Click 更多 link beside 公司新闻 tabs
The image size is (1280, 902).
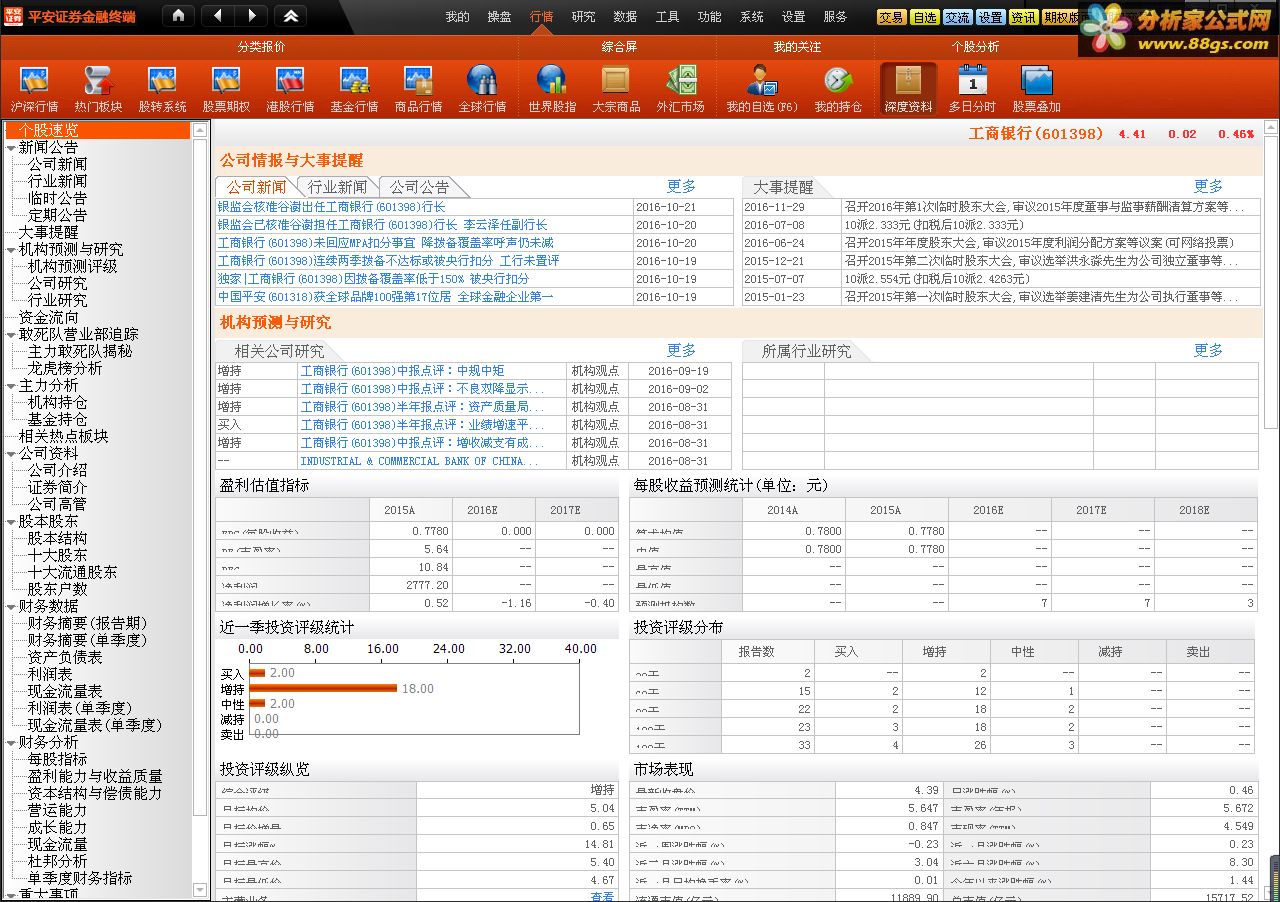681,187
